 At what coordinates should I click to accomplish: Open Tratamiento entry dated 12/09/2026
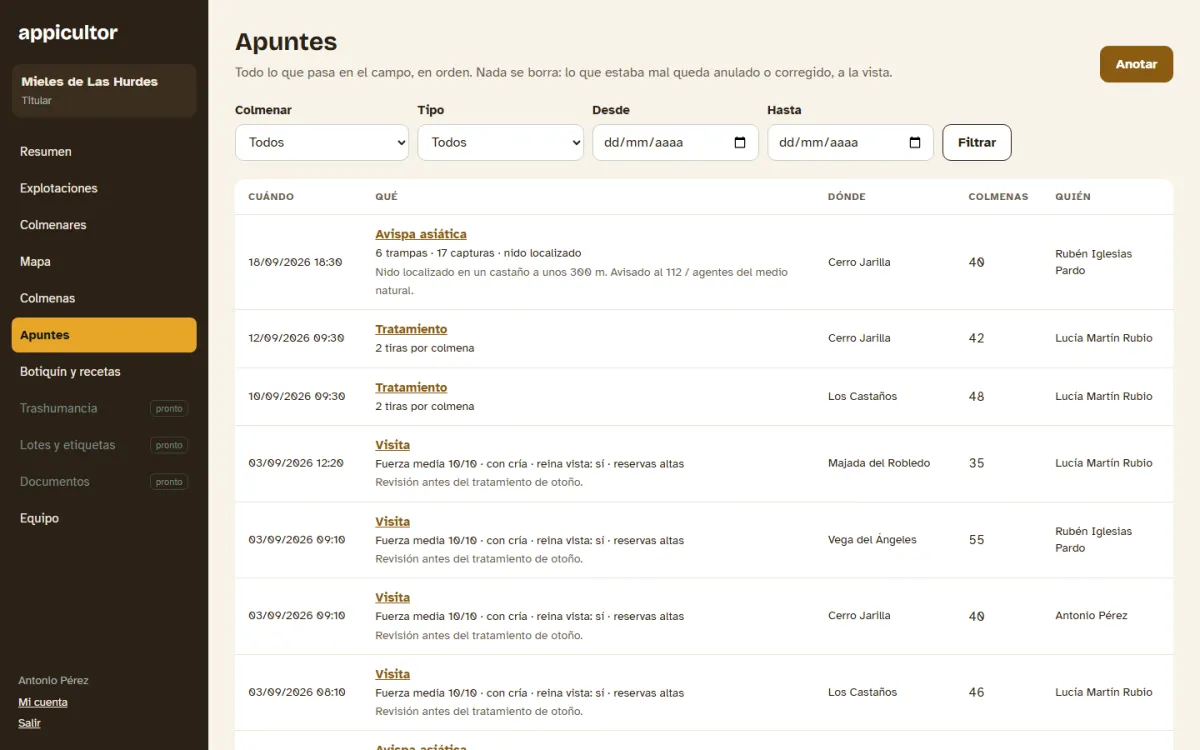[x=411, y=329]
